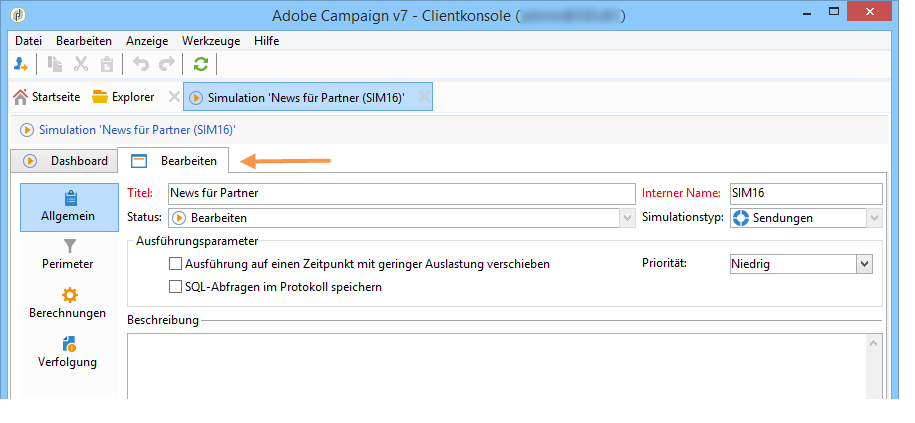Click into the Interner Name field

806,193
